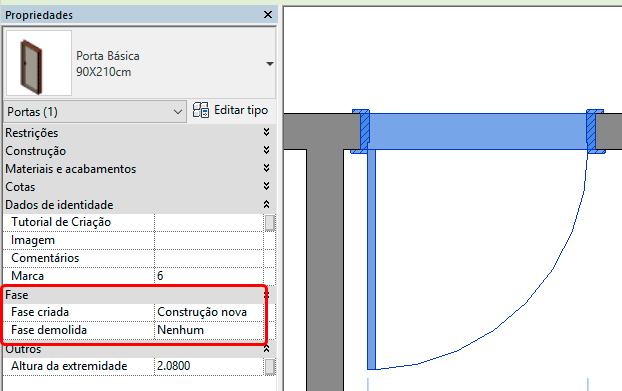Expand the Restrições section
The height and width of the screenshot is (391, 622).
[267, 132]
